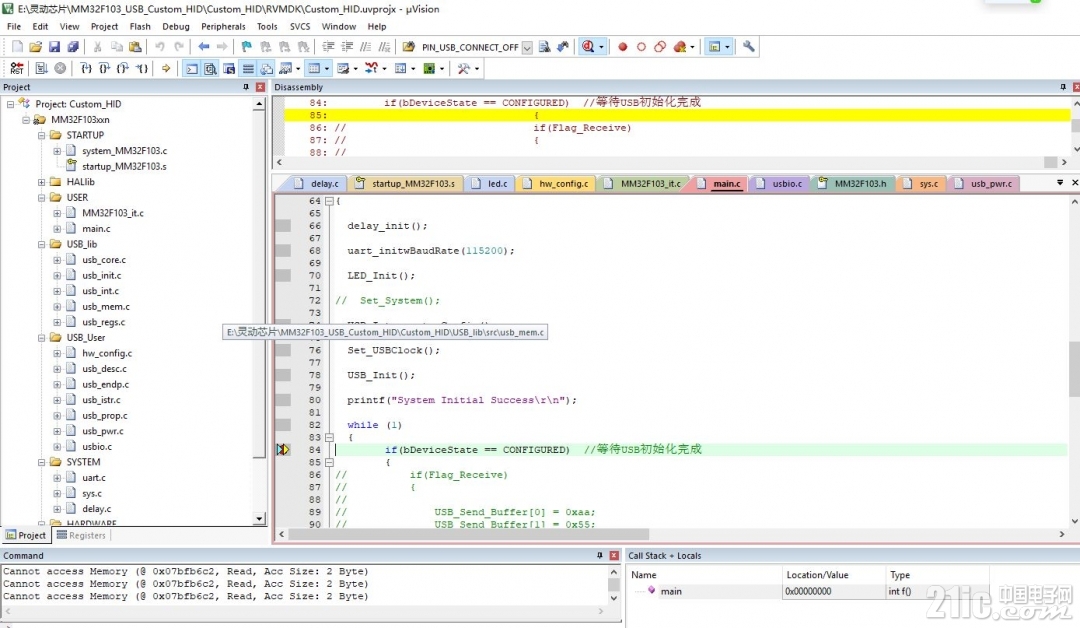This screenshot has height=628, width=1080.
Task: Open the editor tab list dropdown
Action: [1060, 182]
